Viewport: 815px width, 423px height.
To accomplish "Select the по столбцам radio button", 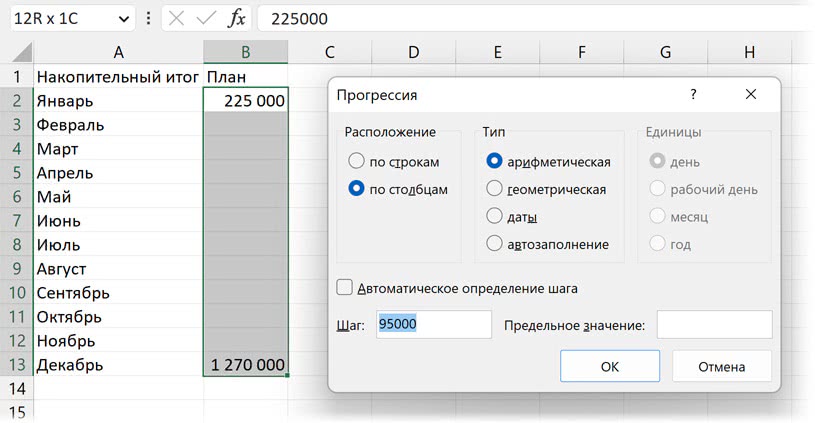I will coord(356,189).
